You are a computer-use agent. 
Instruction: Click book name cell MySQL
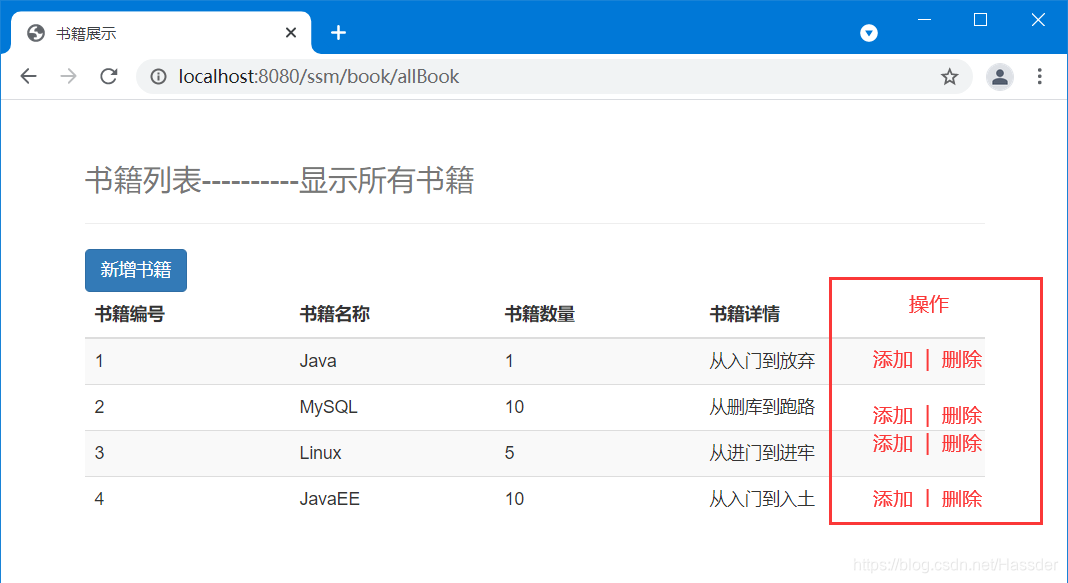pos(328,407)
